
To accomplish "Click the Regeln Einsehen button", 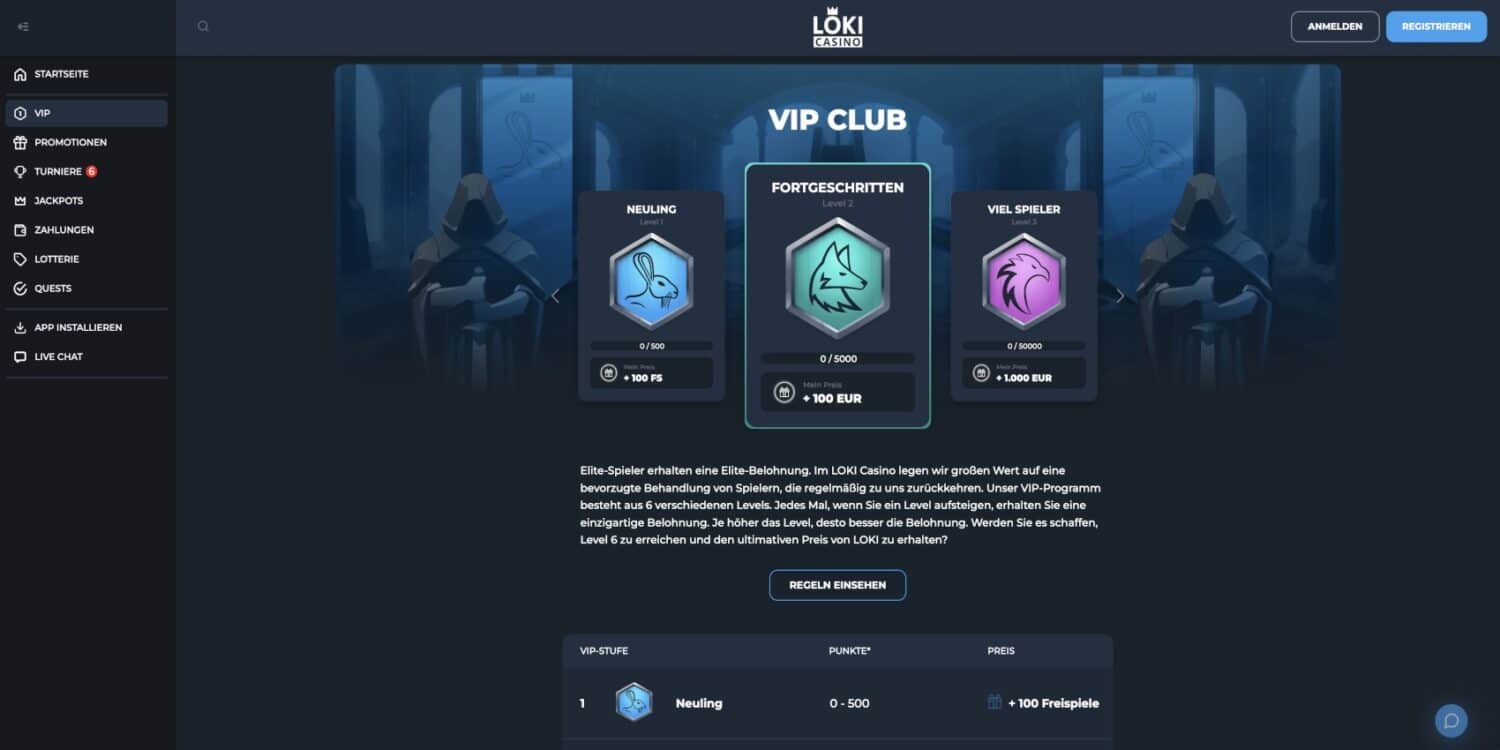I will pos(837,585).
